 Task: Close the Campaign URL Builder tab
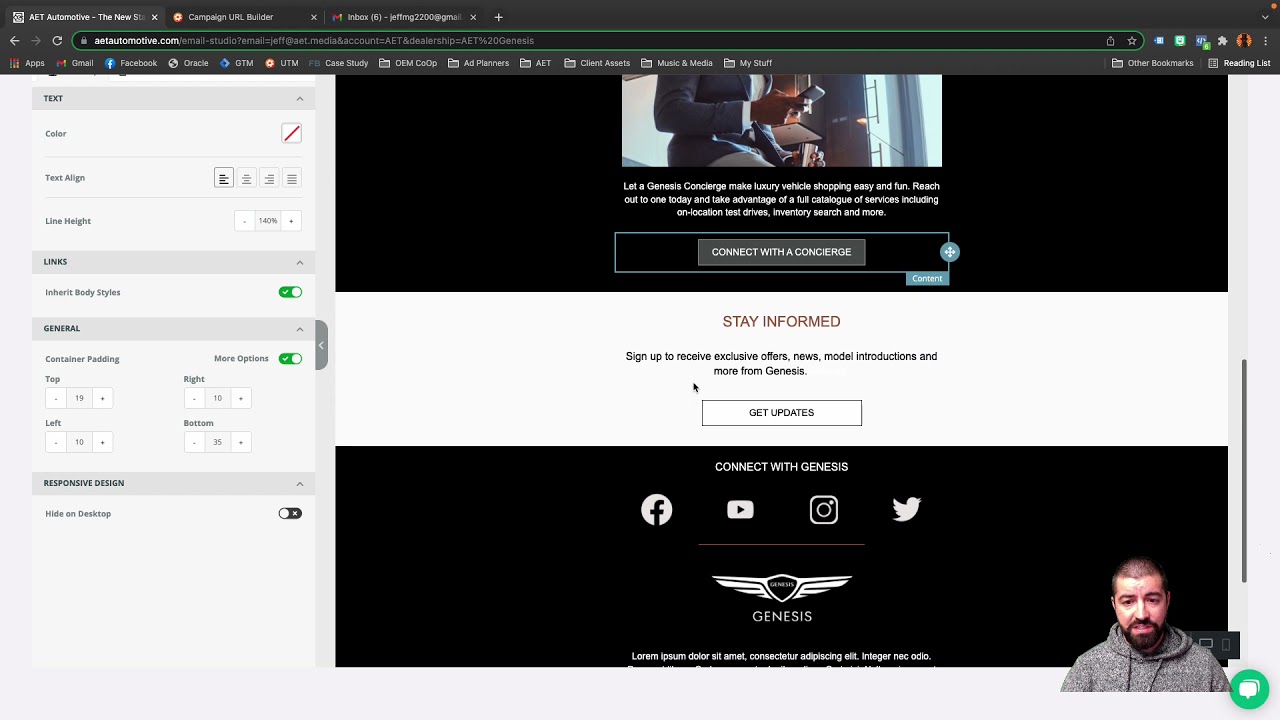coord(313,17)
